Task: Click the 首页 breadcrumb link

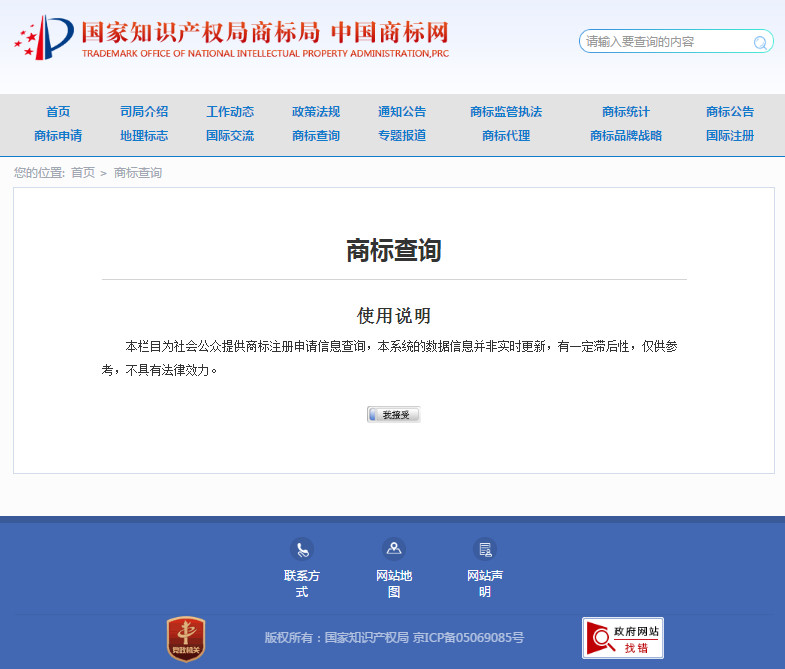Action: [x=83, y=173]
